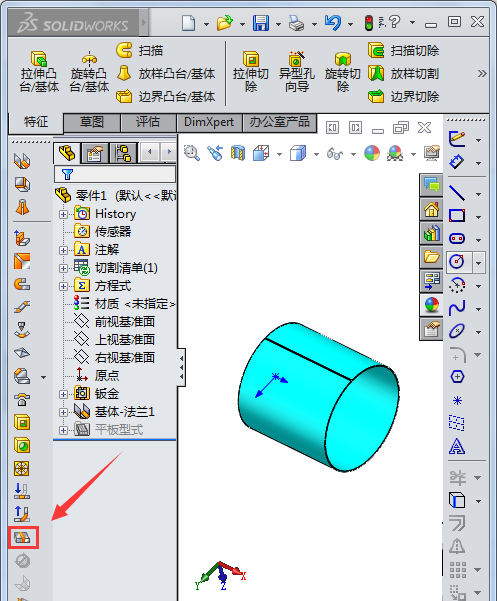The height and width of the screenshot is (601, 497).
Task: Click the Rebuild traffic light icon
Action: [x=369, y=23]
